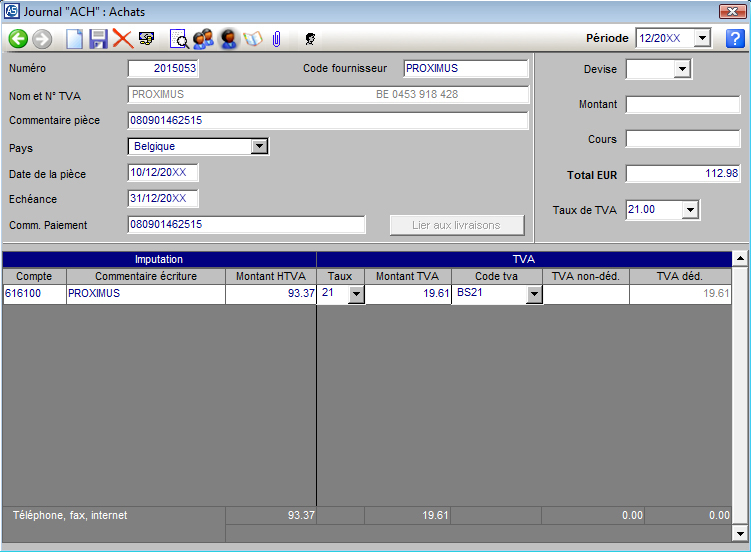751x552 pixels.
Task: Expand the Période dropdown
Action: coord(701,38)
